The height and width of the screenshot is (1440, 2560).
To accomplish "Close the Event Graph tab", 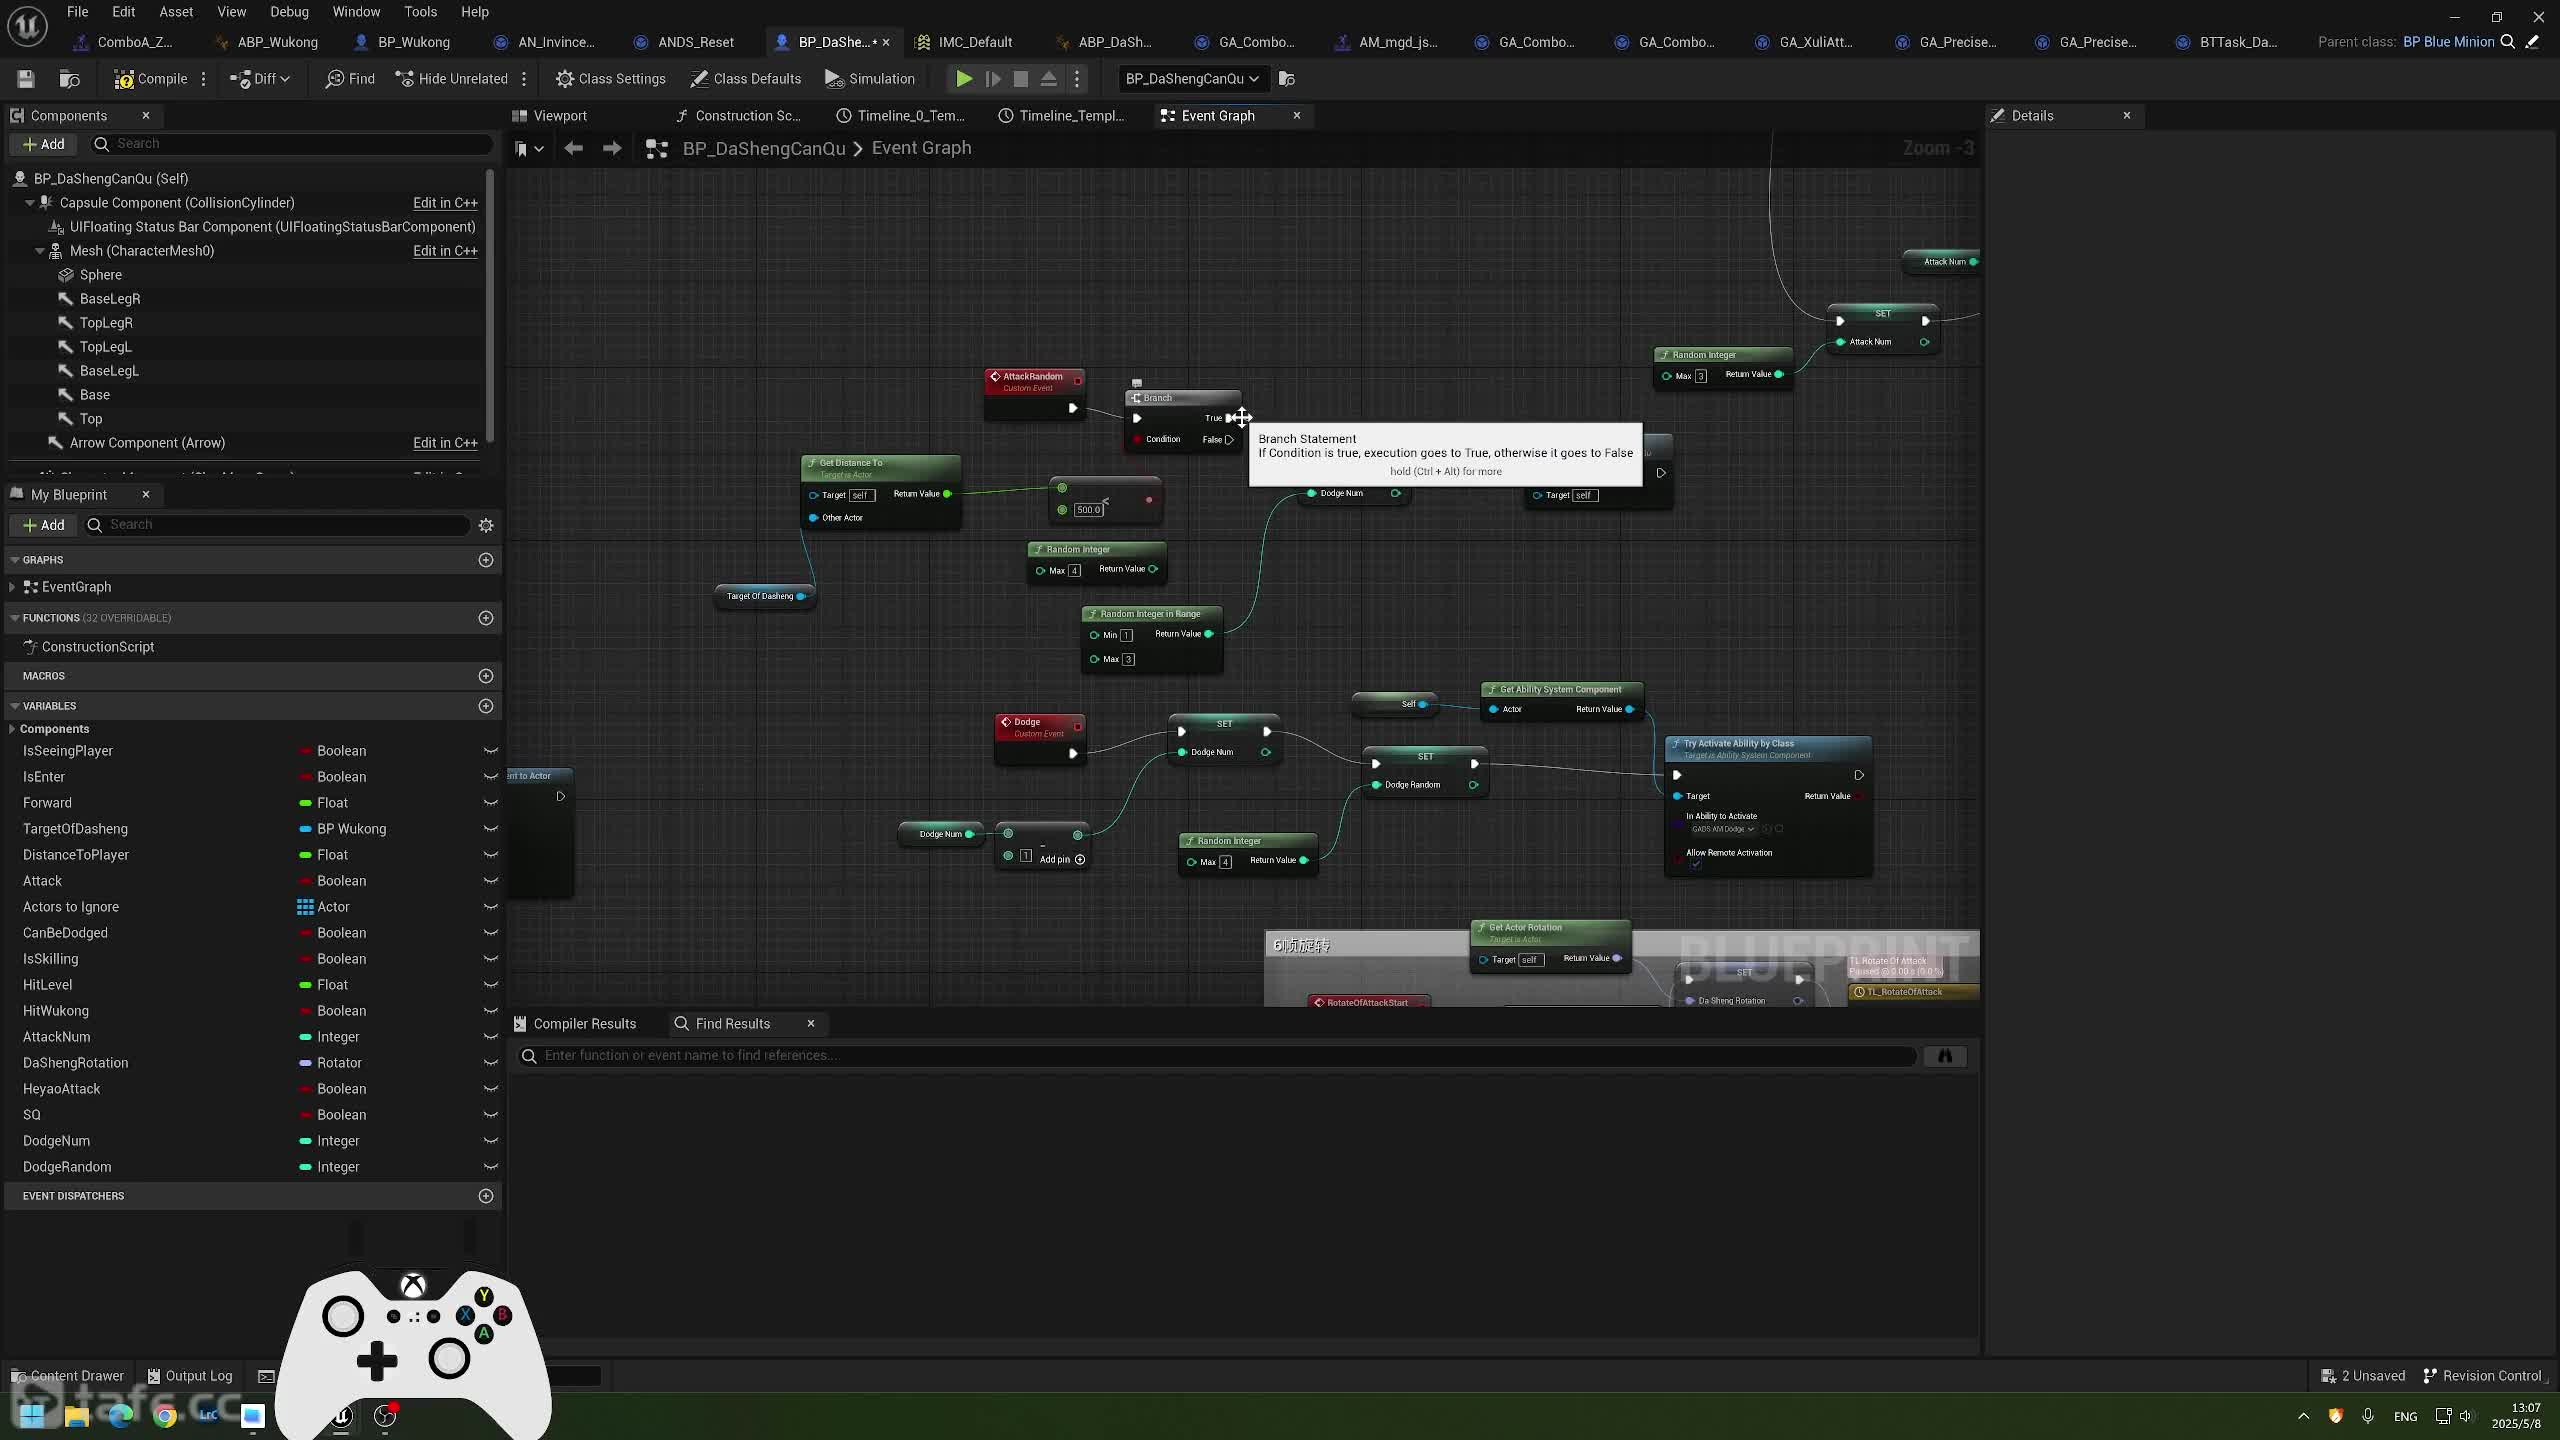I will 1297,116.
